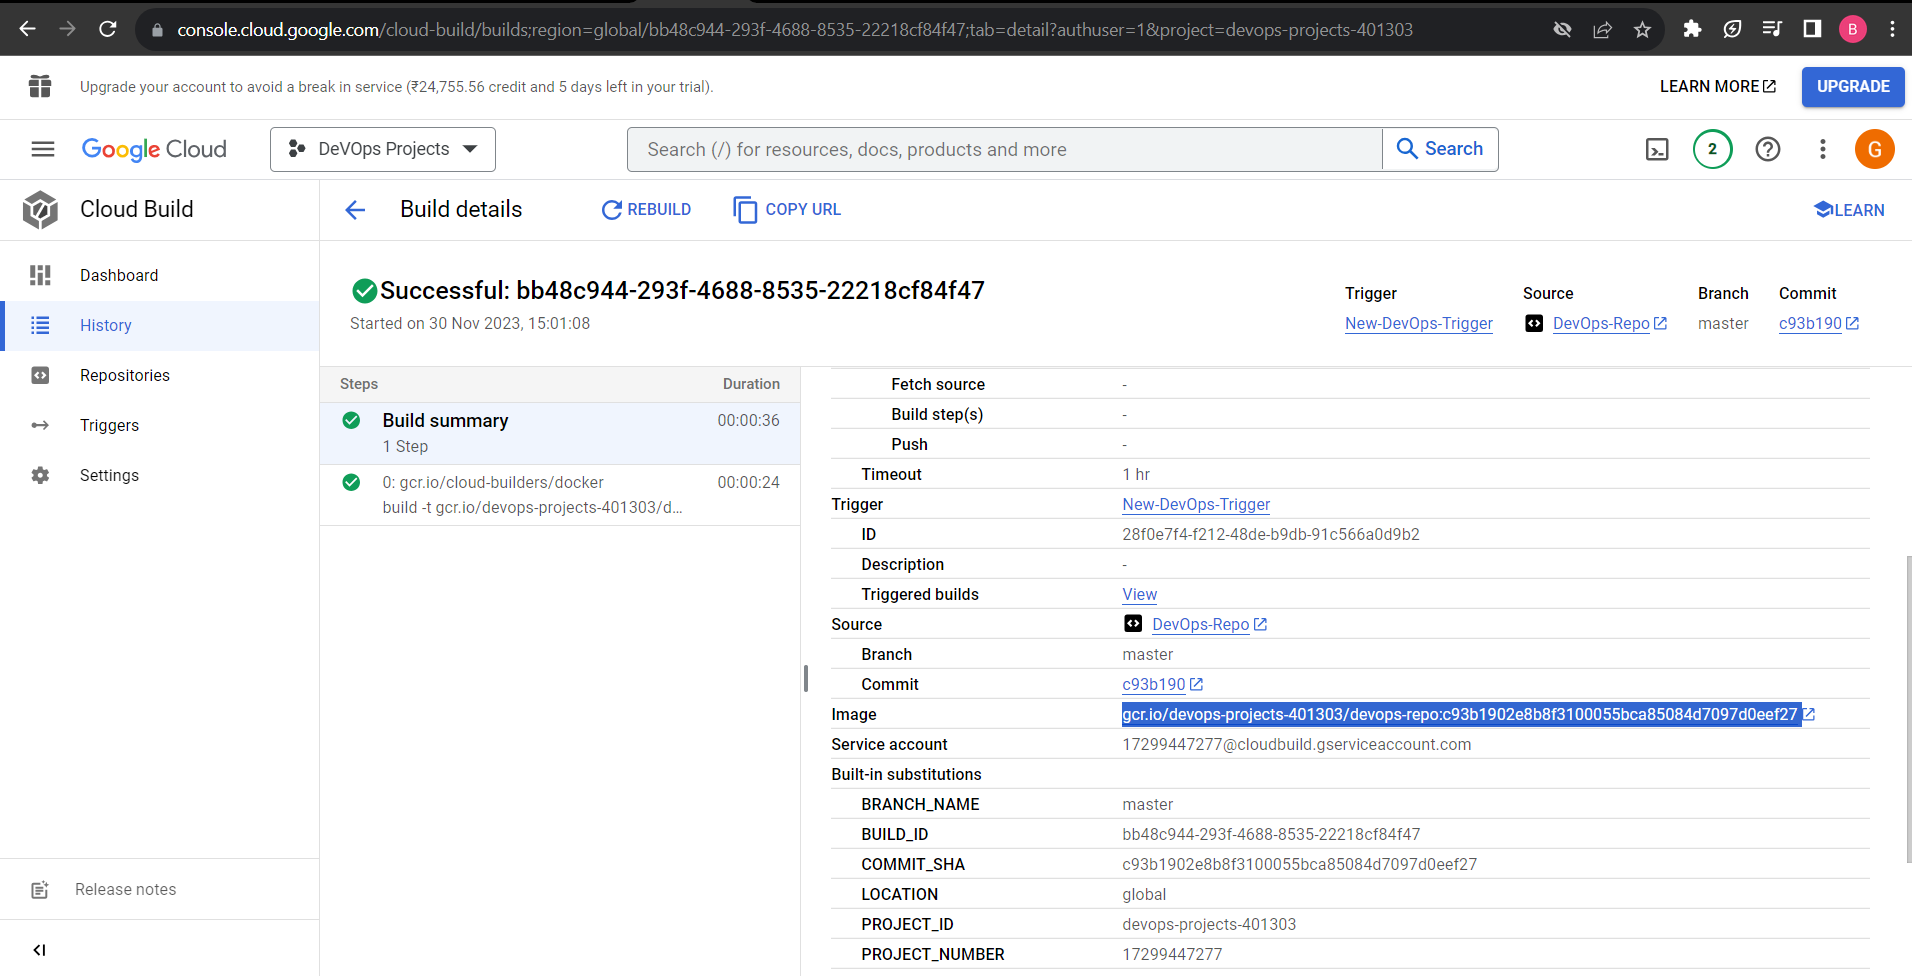
Task: Activate Cloud Shell terminal icon
Action: click(x=1657, y=150)
